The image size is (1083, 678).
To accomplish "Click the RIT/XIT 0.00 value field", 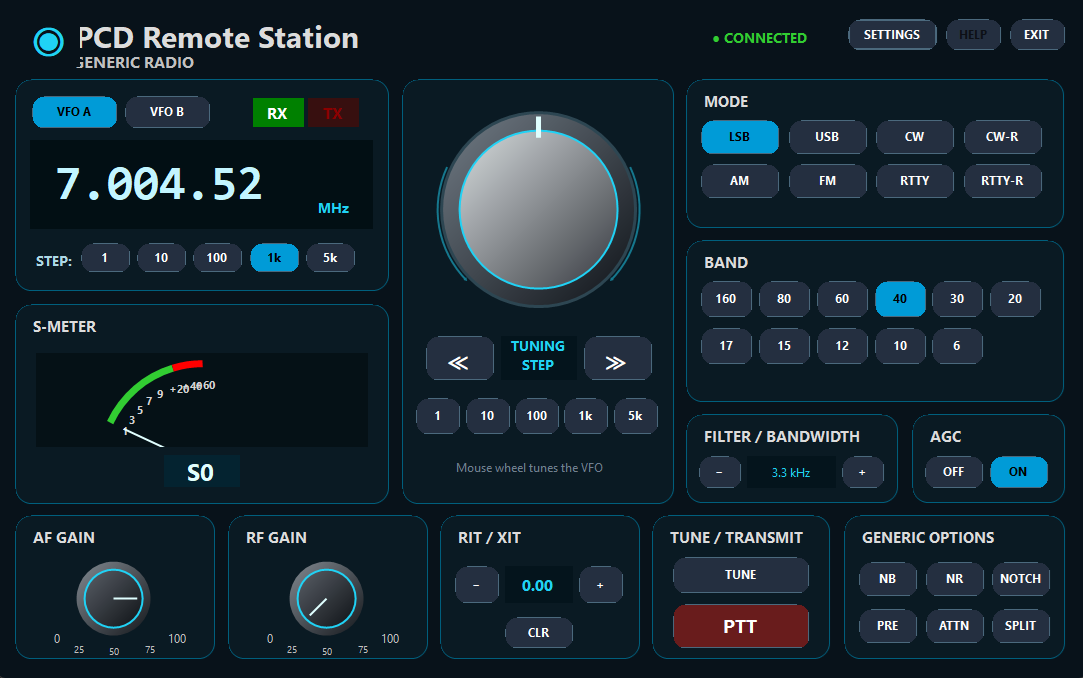I will 538,585.
